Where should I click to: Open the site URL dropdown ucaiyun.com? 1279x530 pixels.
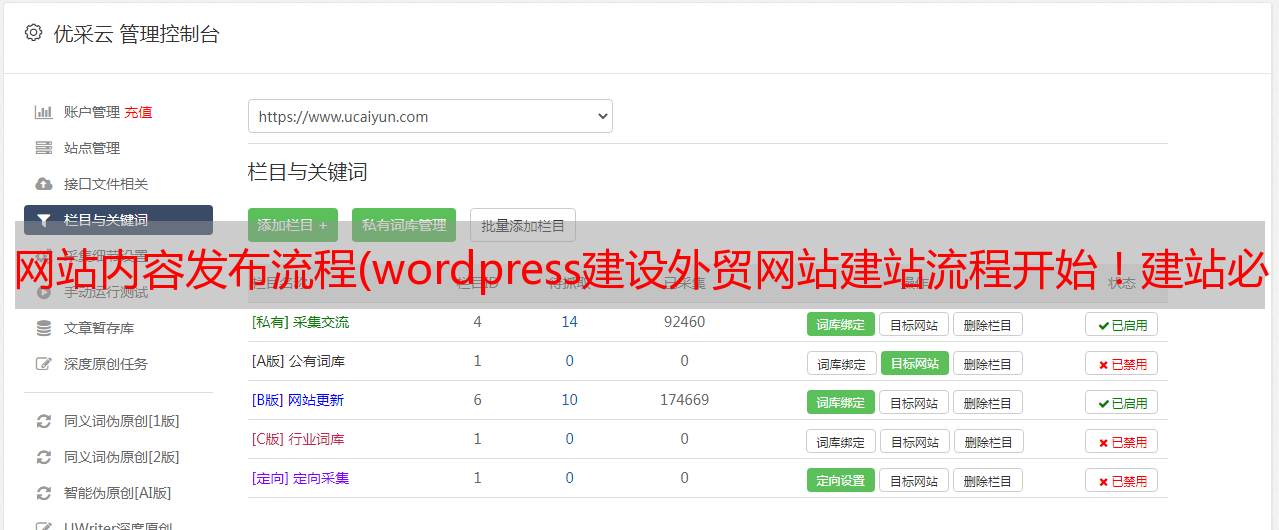point(430,116)
